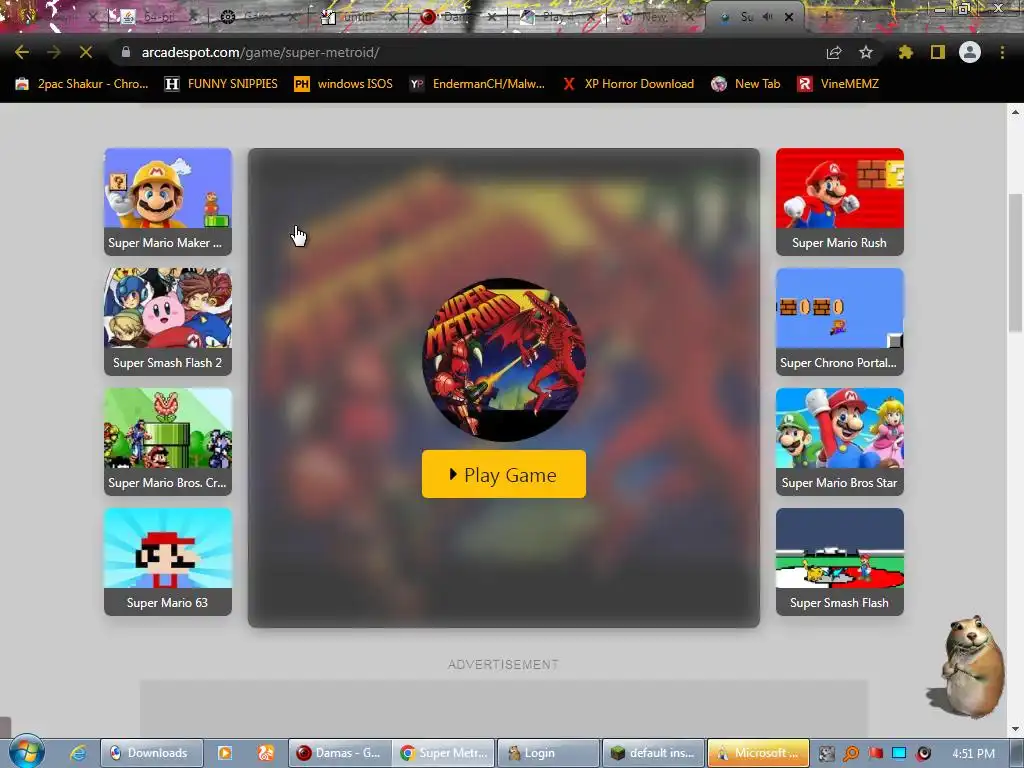Viewport: 1024px width, 768px height.
Task: Open the Extensions puzzle piece icon
Action: 905,52
